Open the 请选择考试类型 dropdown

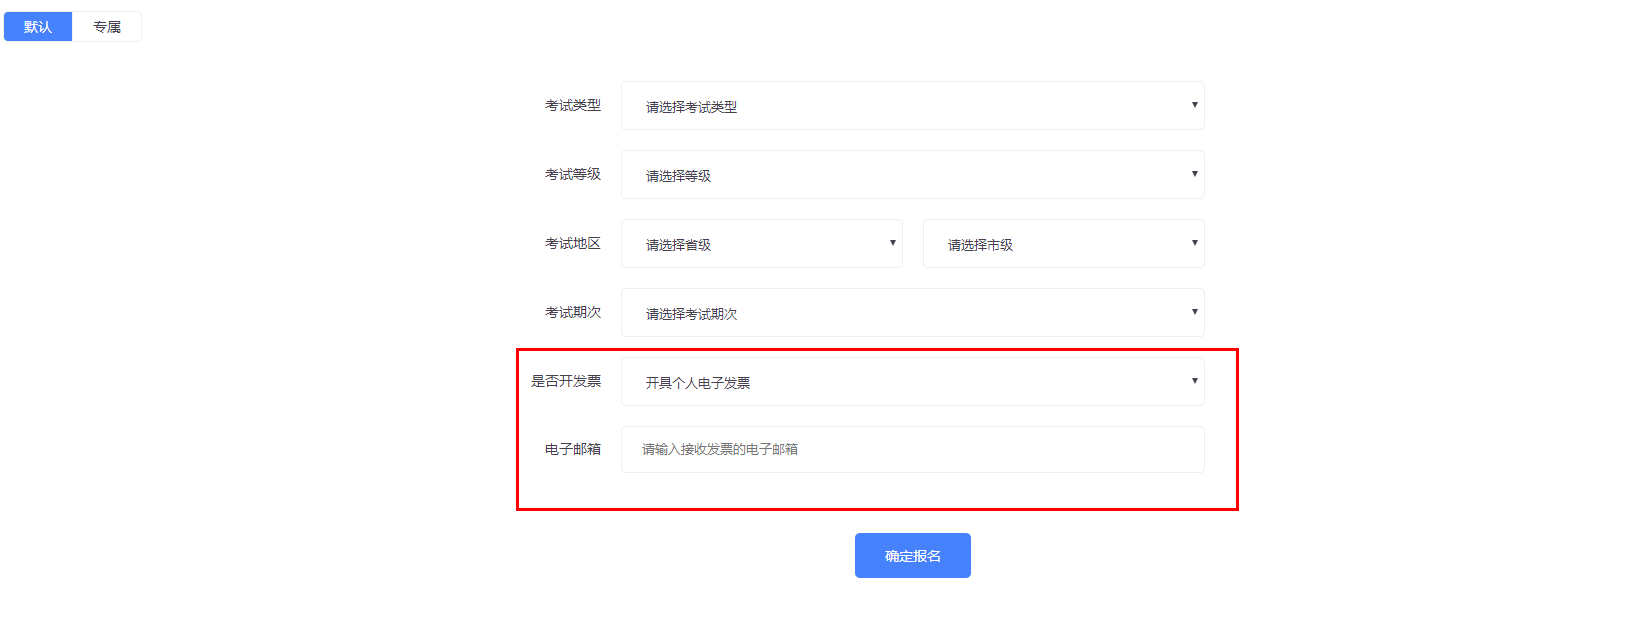click(x=911, y=106)
